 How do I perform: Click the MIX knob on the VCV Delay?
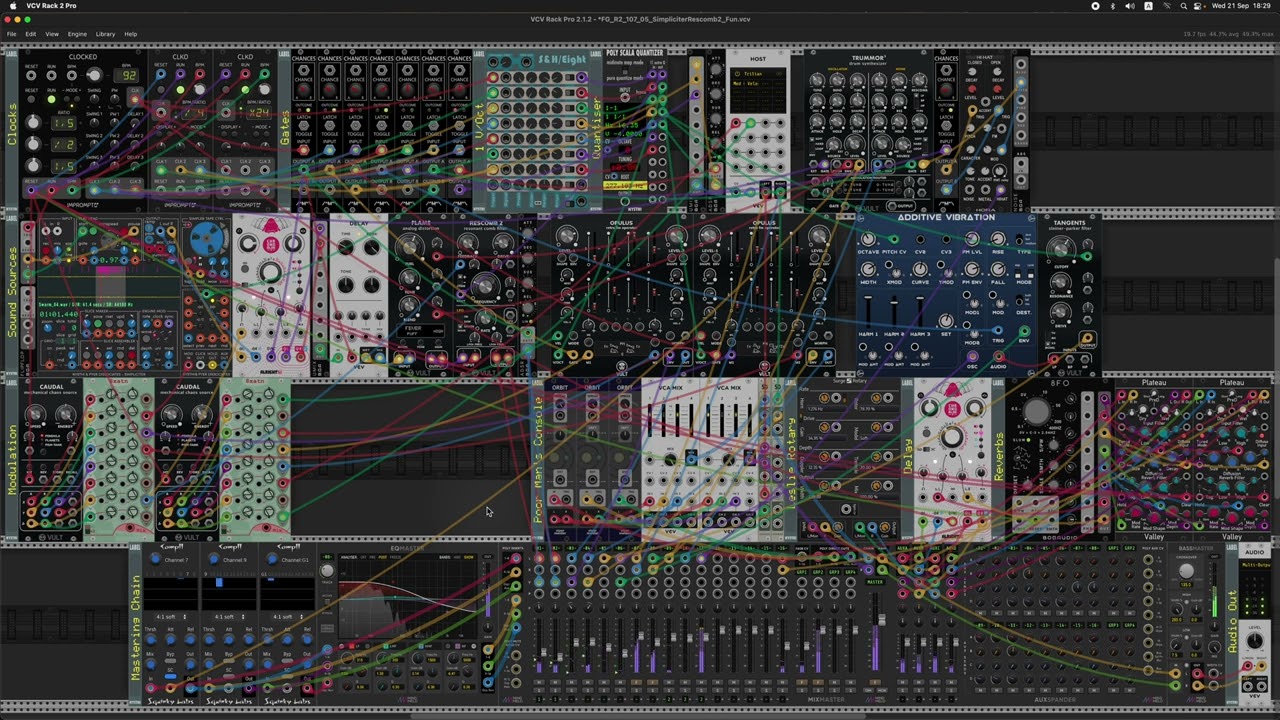click(370, 286)
